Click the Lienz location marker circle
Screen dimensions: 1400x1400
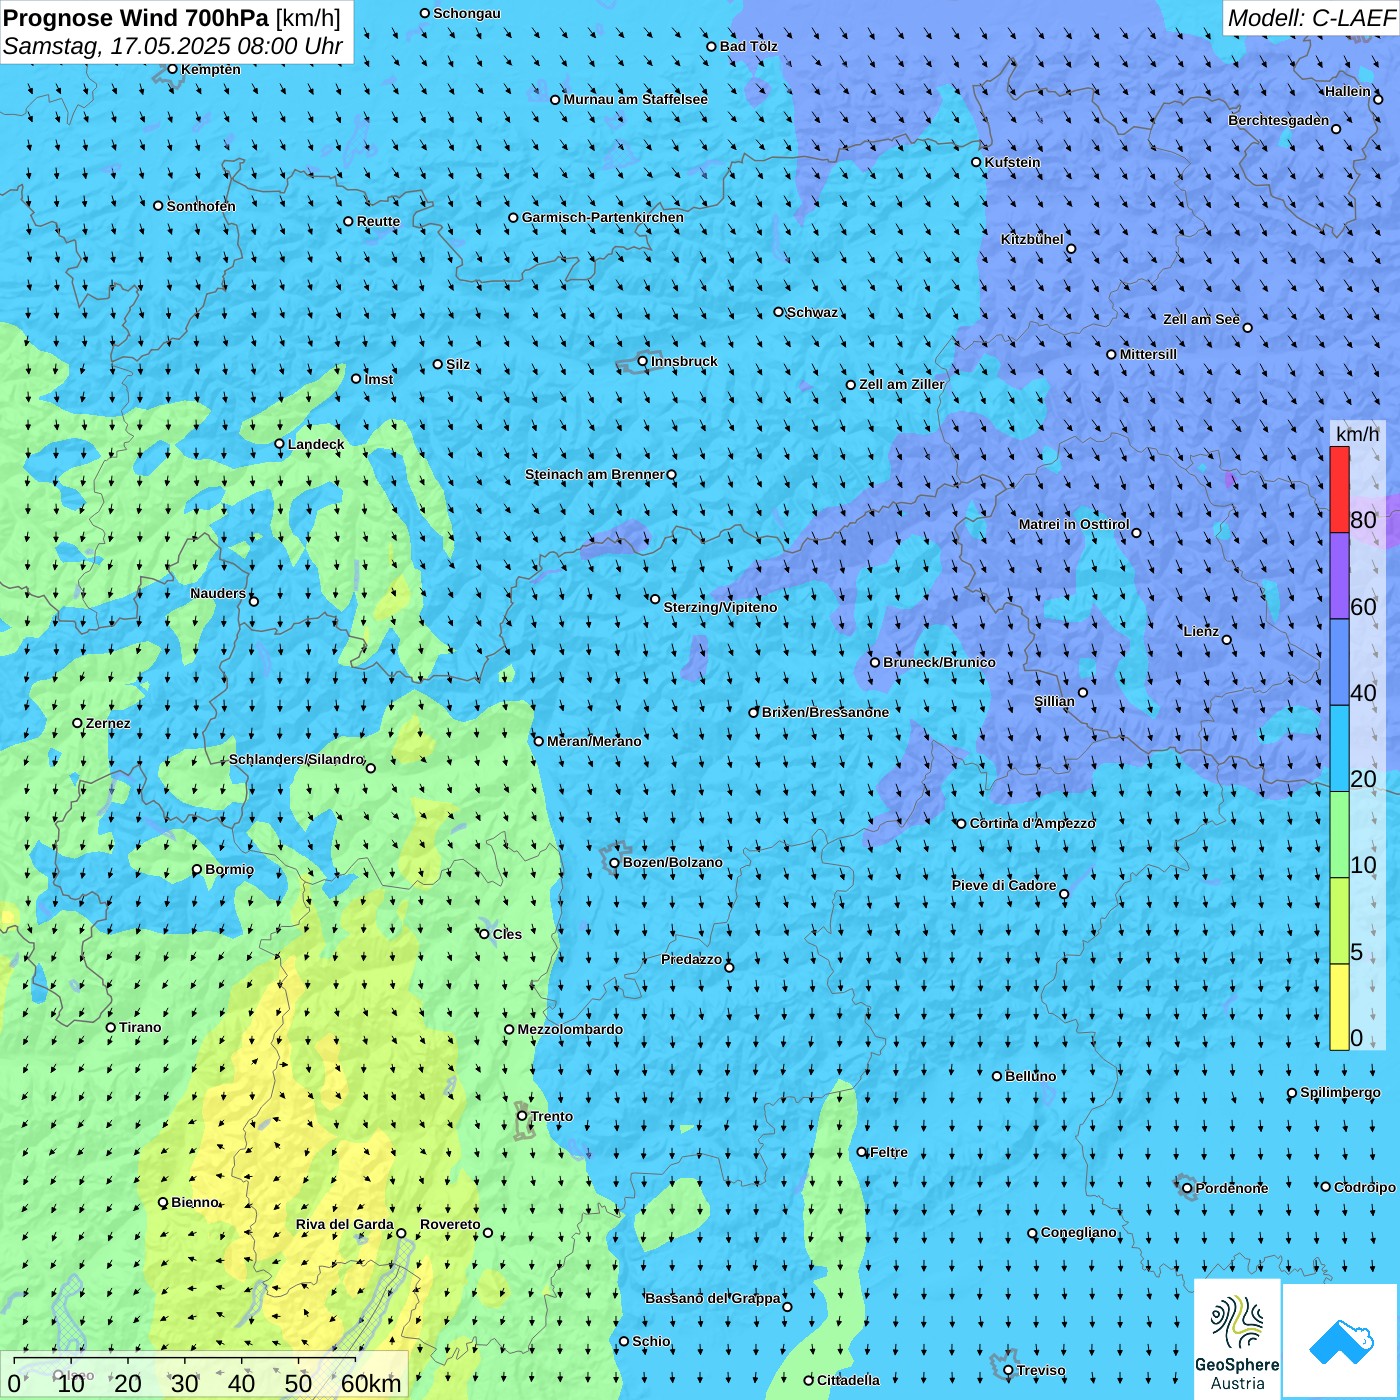[1227, 640]
